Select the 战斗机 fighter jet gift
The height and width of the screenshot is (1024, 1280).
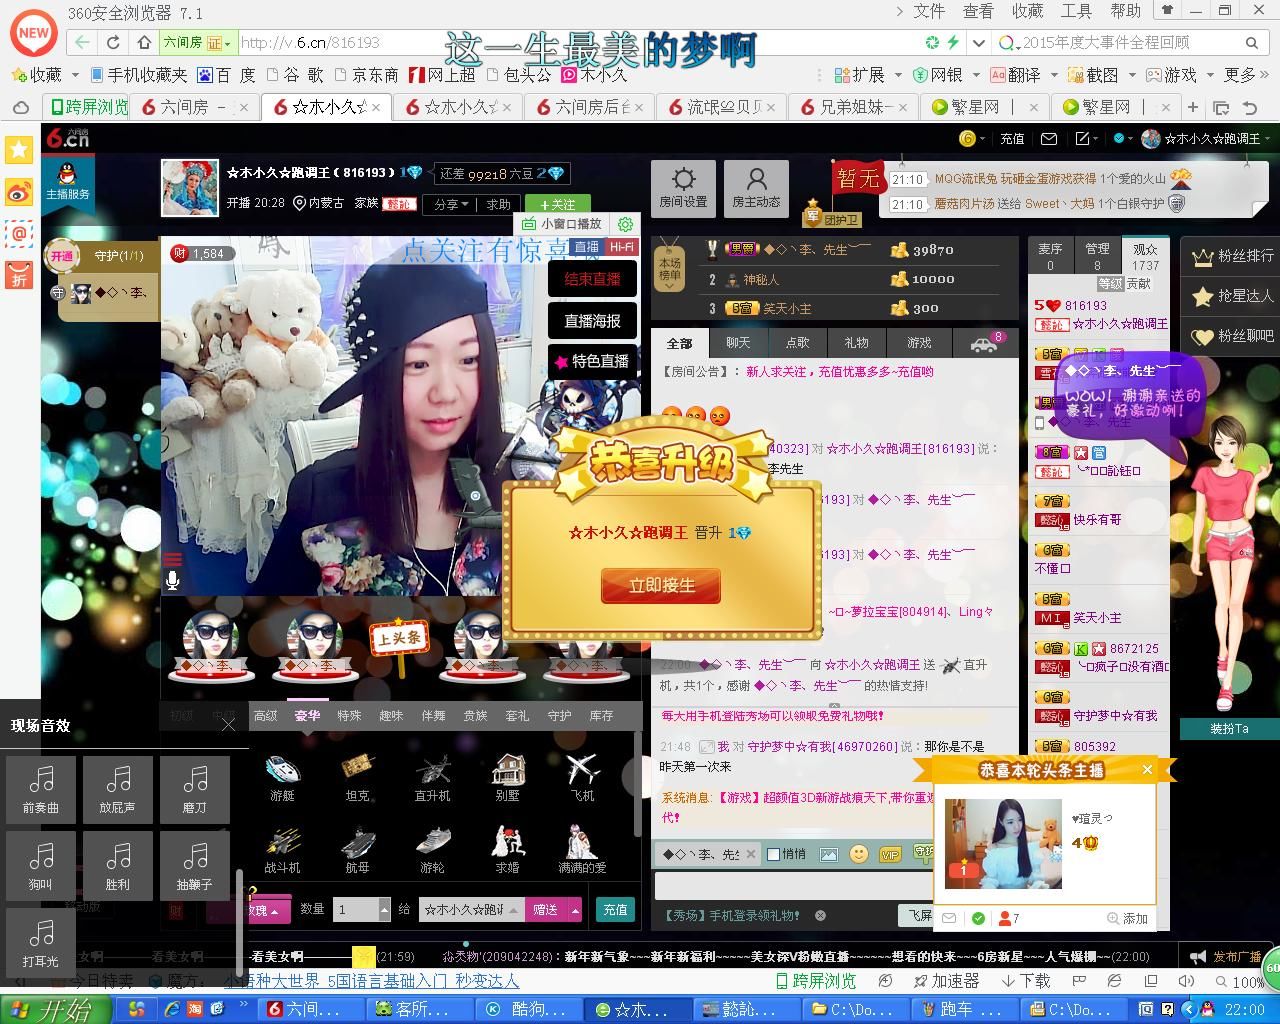coord(283,850)
